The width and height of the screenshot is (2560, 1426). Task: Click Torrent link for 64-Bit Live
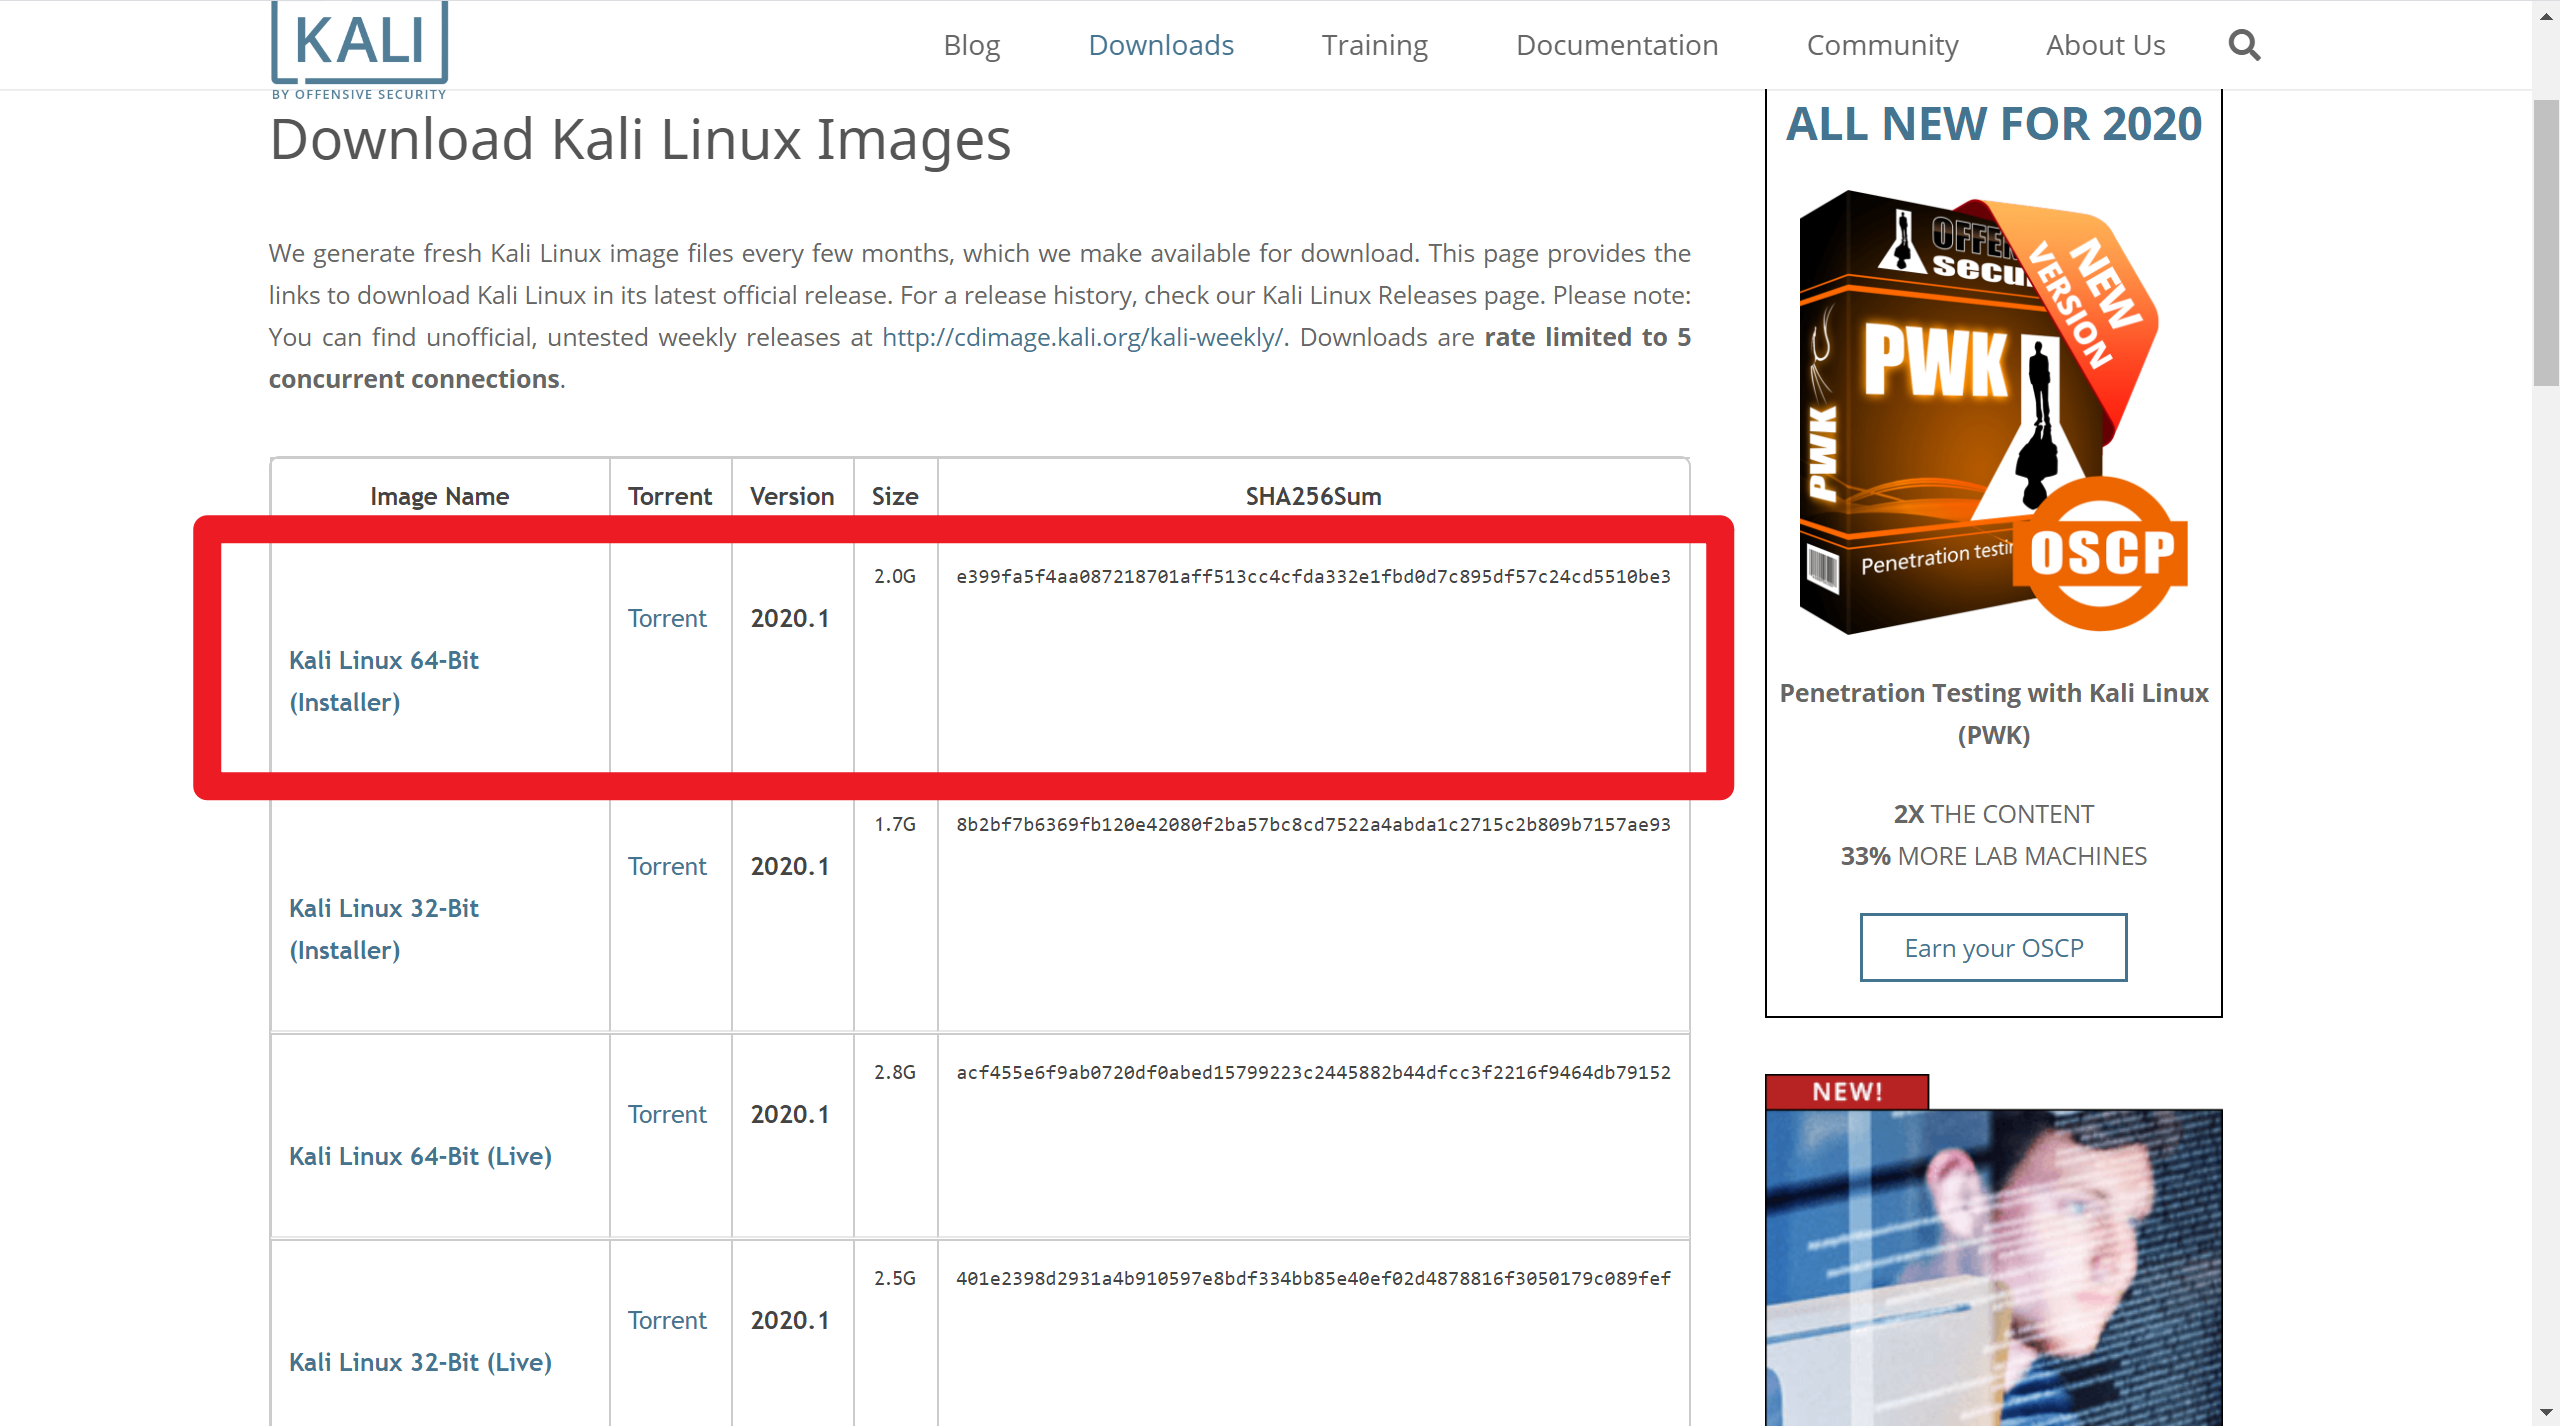[x=667, y=1114]
